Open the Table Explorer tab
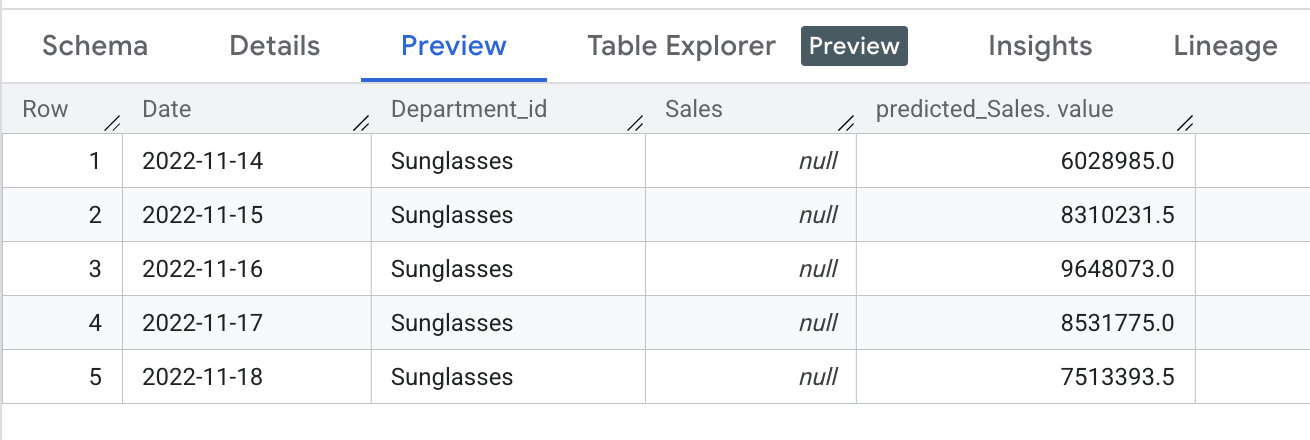Screen dimensions: 1310x440 pos(681,46)
